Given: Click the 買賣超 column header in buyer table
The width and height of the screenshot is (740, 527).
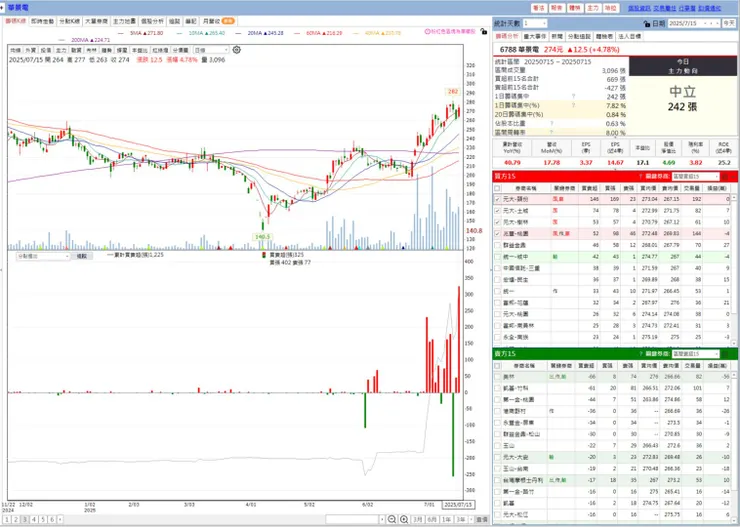Looking at the screenshot, I should tap(588, 188).
